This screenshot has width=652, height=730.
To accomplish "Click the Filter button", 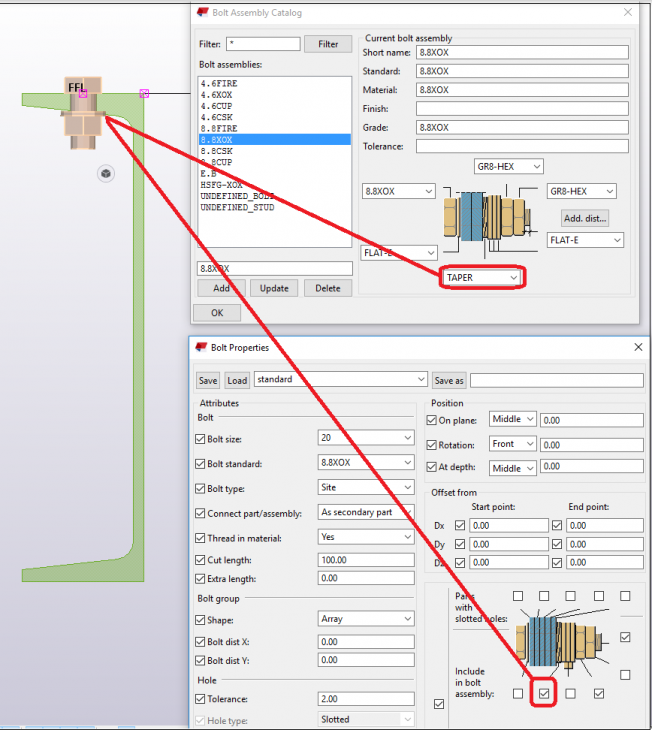I will (x=328, y=44).
